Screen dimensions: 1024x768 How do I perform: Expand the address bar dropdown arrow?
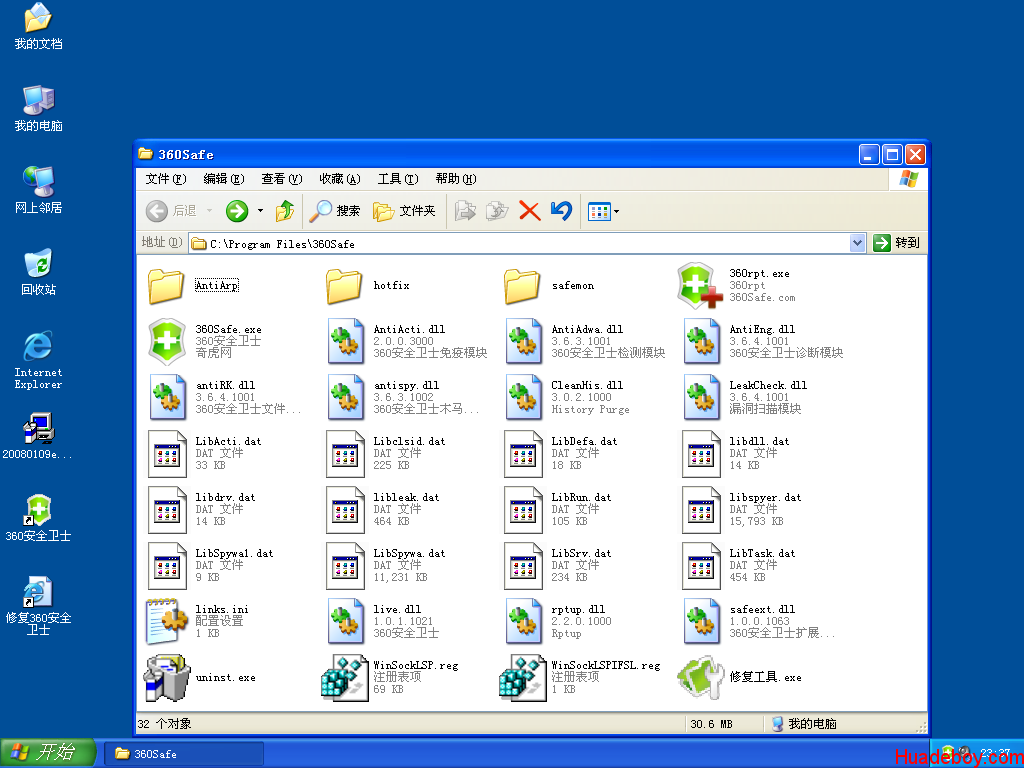point(857,243)
